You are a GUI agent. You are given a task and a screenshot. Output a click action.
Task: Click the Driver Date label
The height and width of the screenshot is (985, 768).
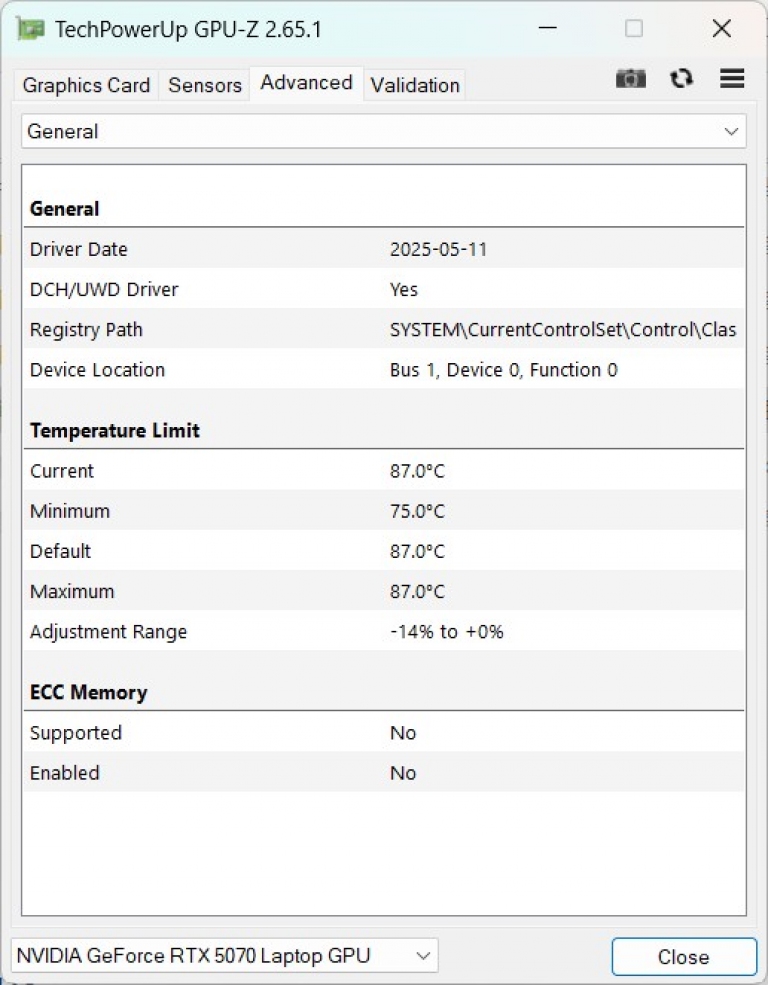(x=78, y=249)
